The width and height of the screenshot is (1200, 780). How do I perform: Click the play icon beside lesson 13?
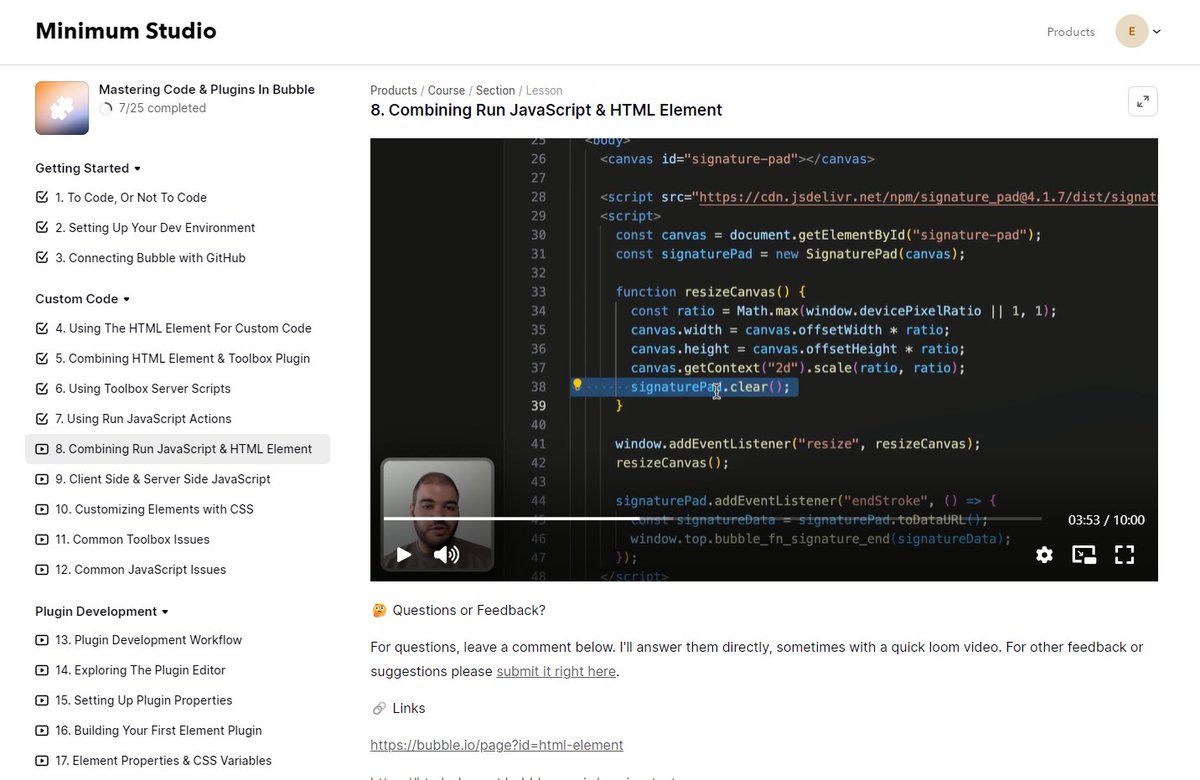[42, 640]
